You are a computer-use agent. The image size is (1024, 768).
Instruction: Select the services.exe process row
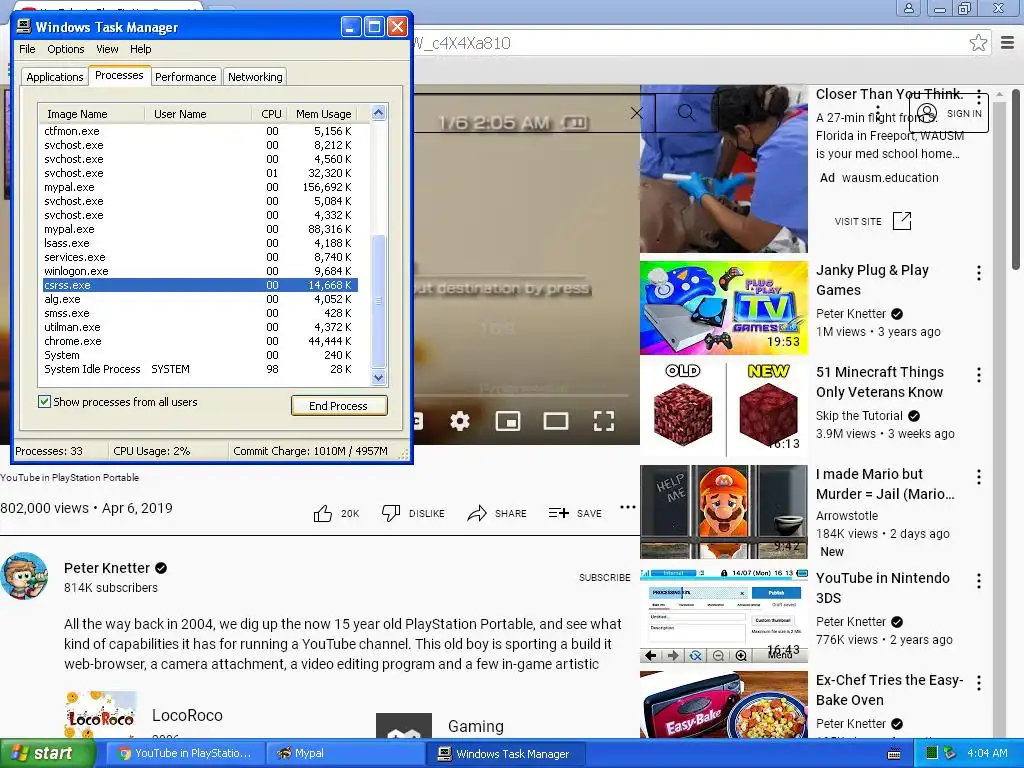pyautogui.click(x=200, y=257)
